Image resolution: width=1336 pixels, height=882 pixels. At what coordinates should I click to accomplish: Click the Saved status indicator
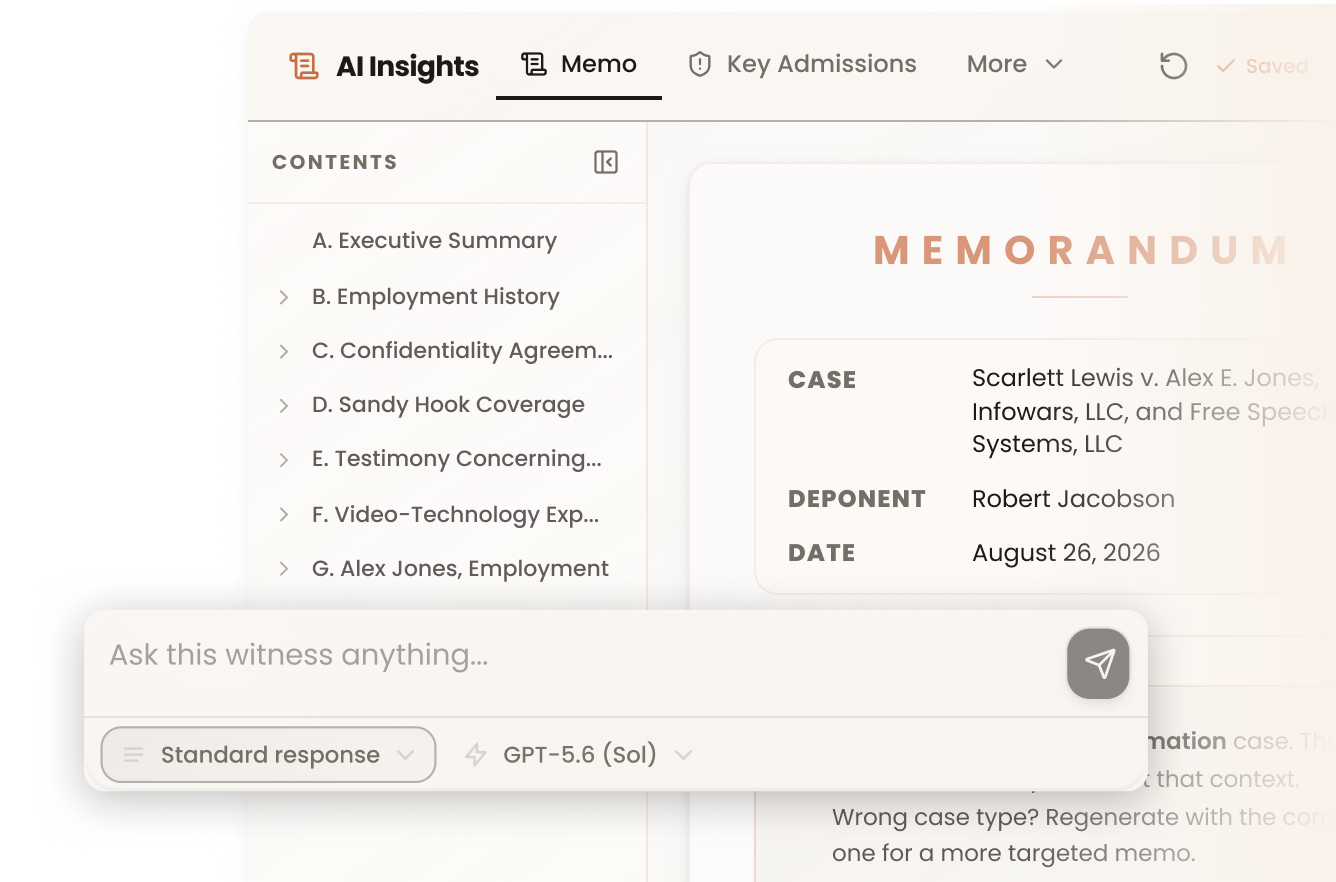pyautogui.click(x=1262, y=66)
